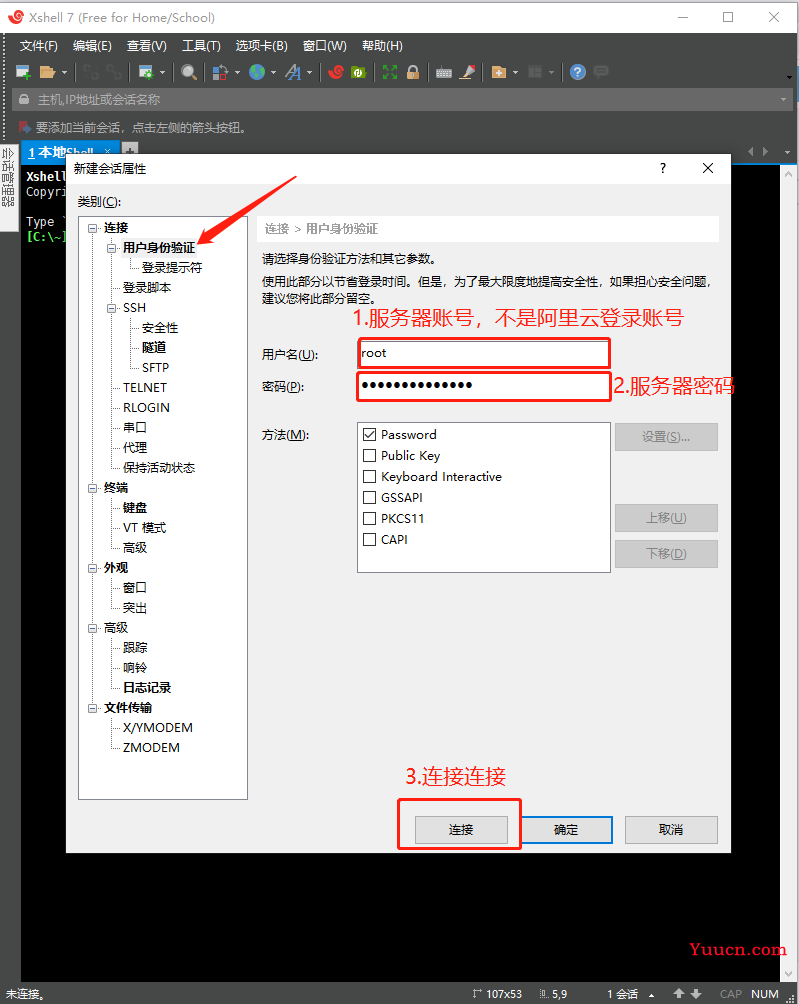
Task: Click the red Xshell swirl toolbar icon
Action: tap(336, 72)
